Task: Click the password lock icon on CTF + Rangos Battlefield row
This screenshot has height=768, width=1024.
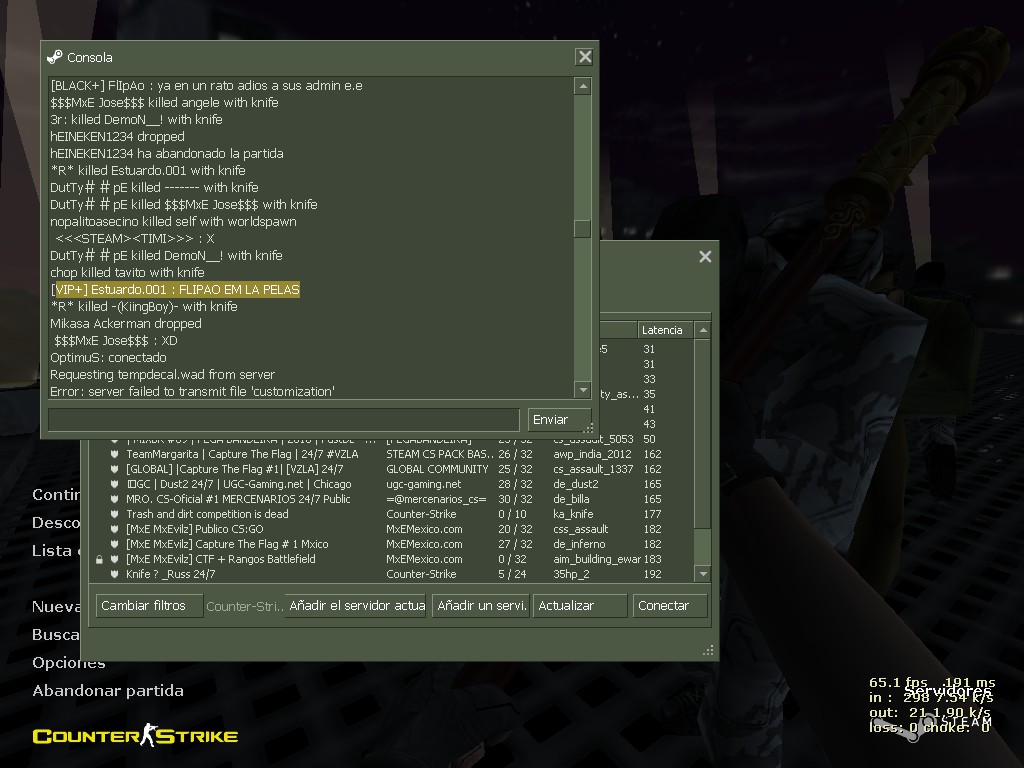Action: (x=99, y=560)
